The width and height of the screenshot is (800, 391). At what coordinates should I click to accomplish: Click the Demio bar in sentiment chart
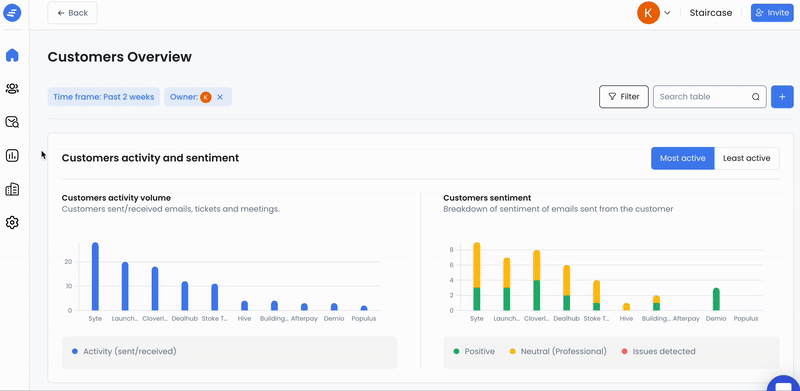[716, 299]
